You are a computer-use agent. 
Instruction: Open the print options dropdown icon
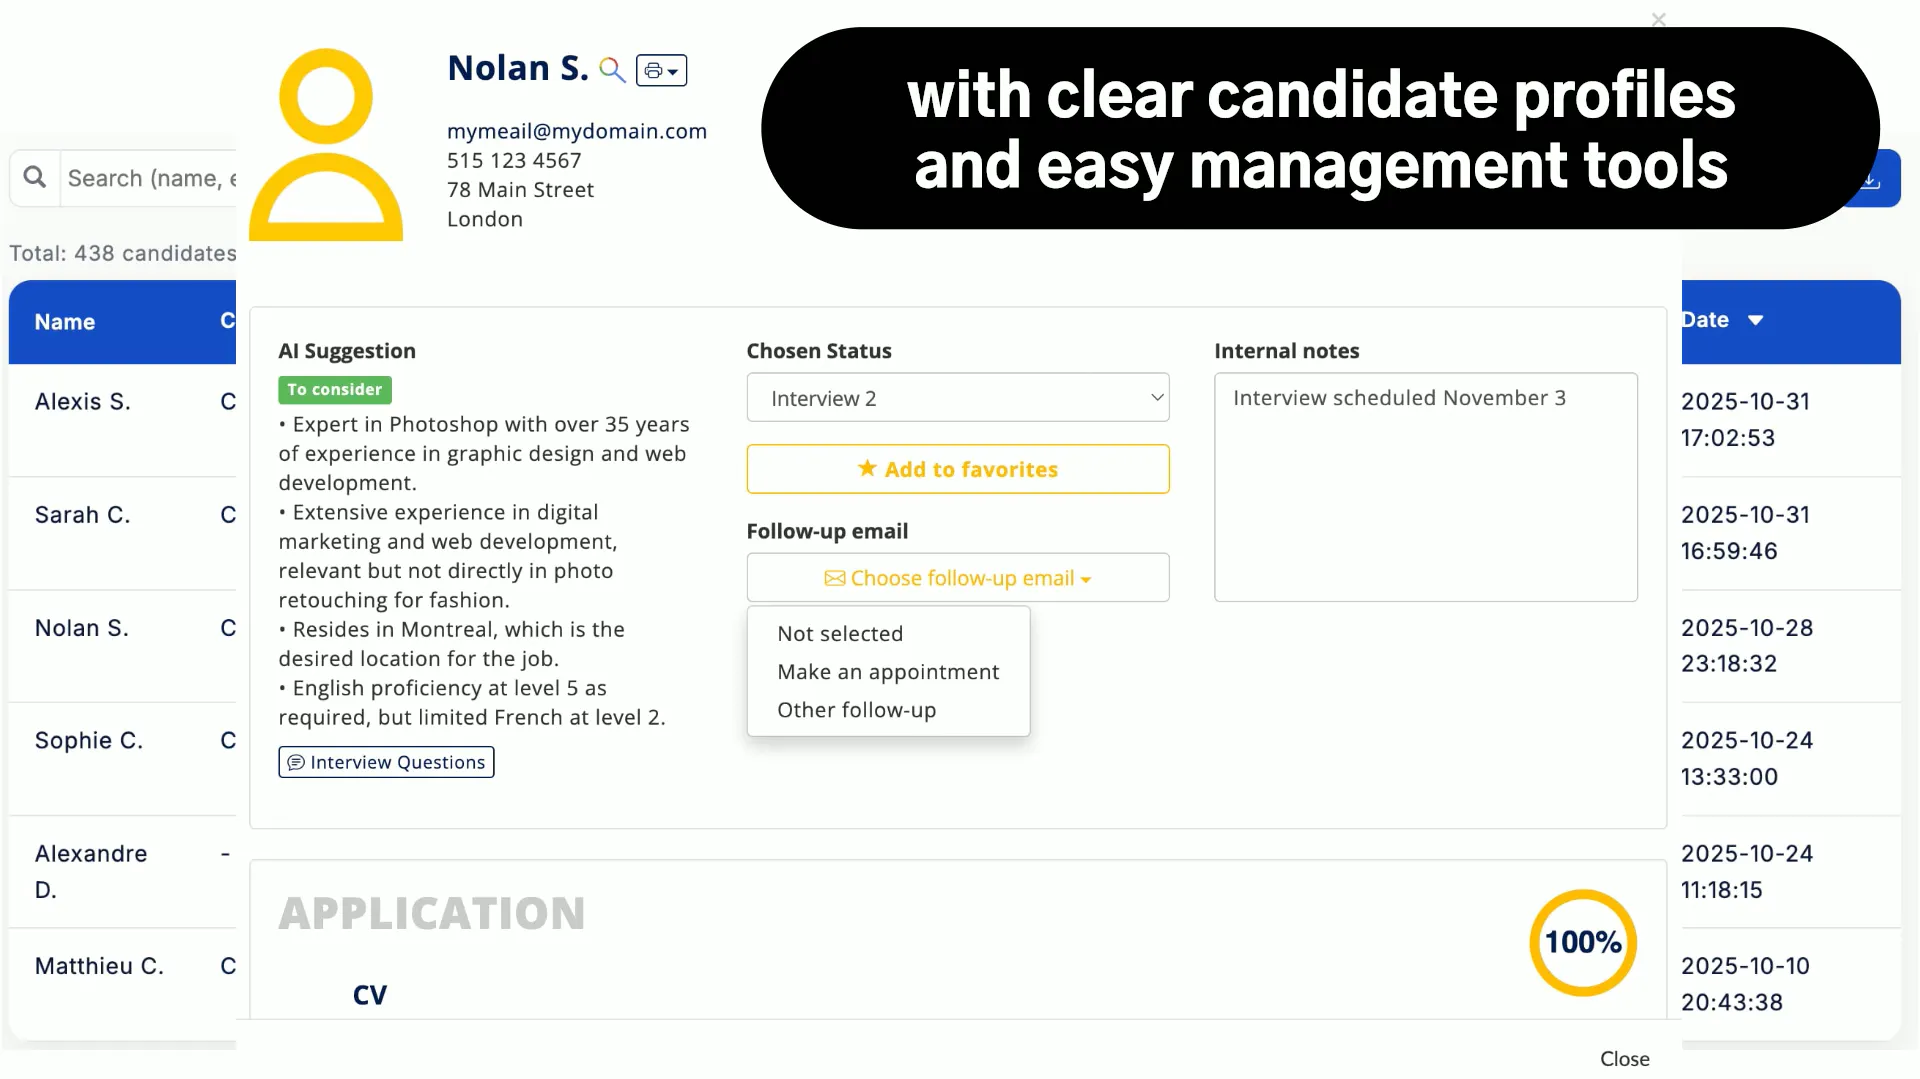pyautogui.click(x=661, y=70)
